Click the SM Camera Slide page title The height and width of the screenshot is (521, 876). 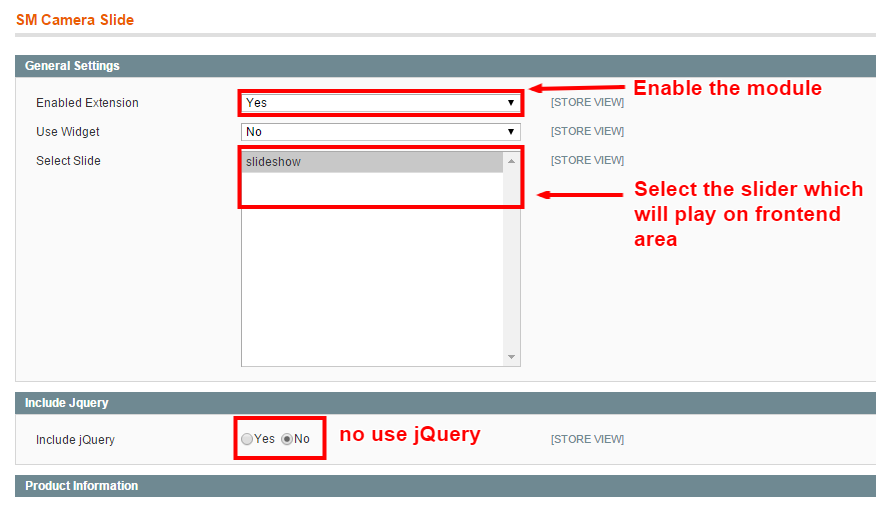(75, 20)
